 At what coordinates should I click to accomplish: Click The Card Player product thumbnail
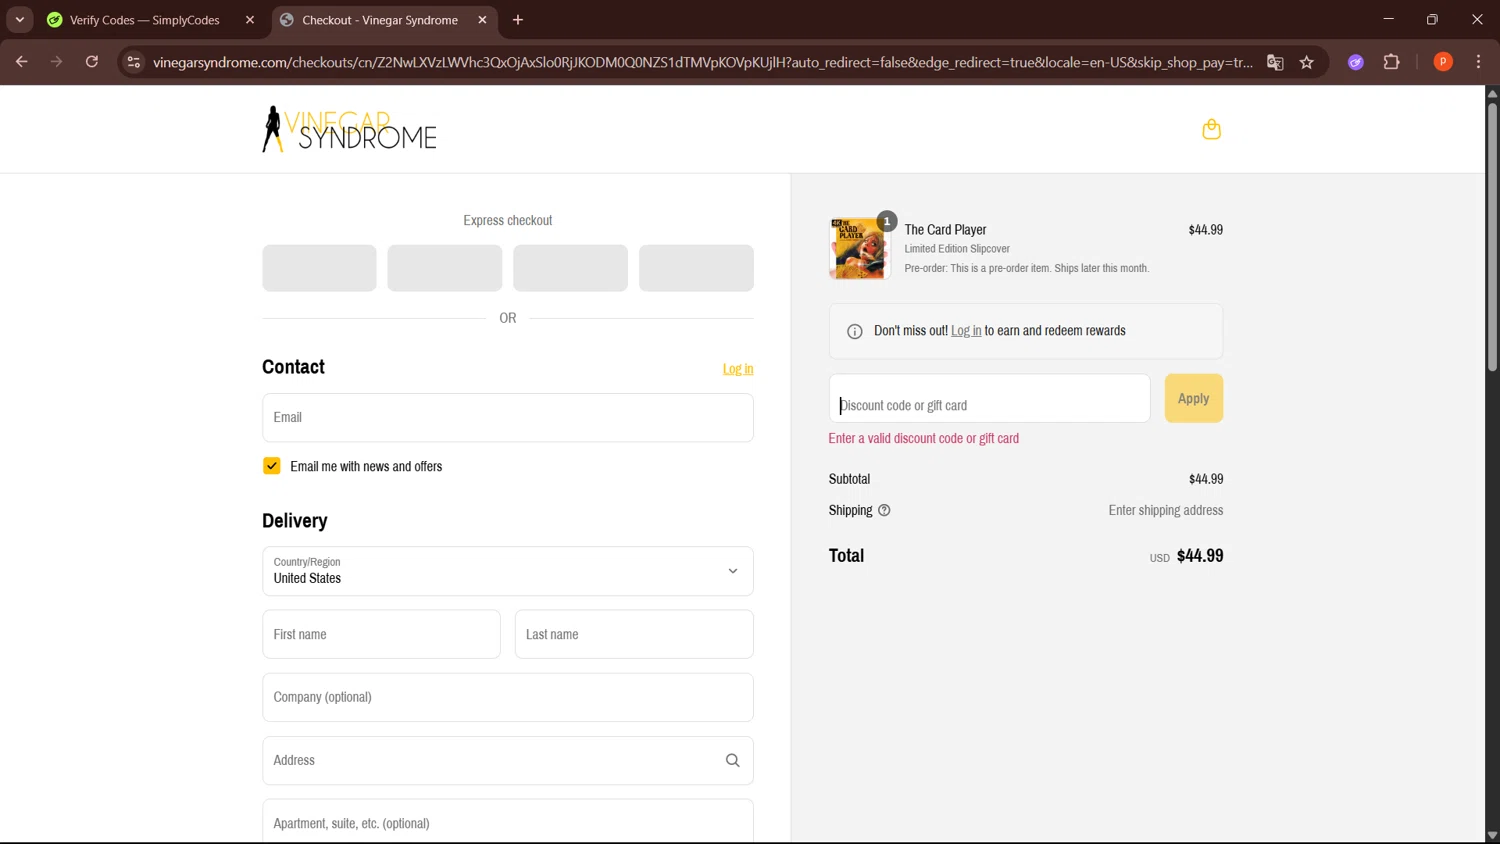tap(859, 248)
